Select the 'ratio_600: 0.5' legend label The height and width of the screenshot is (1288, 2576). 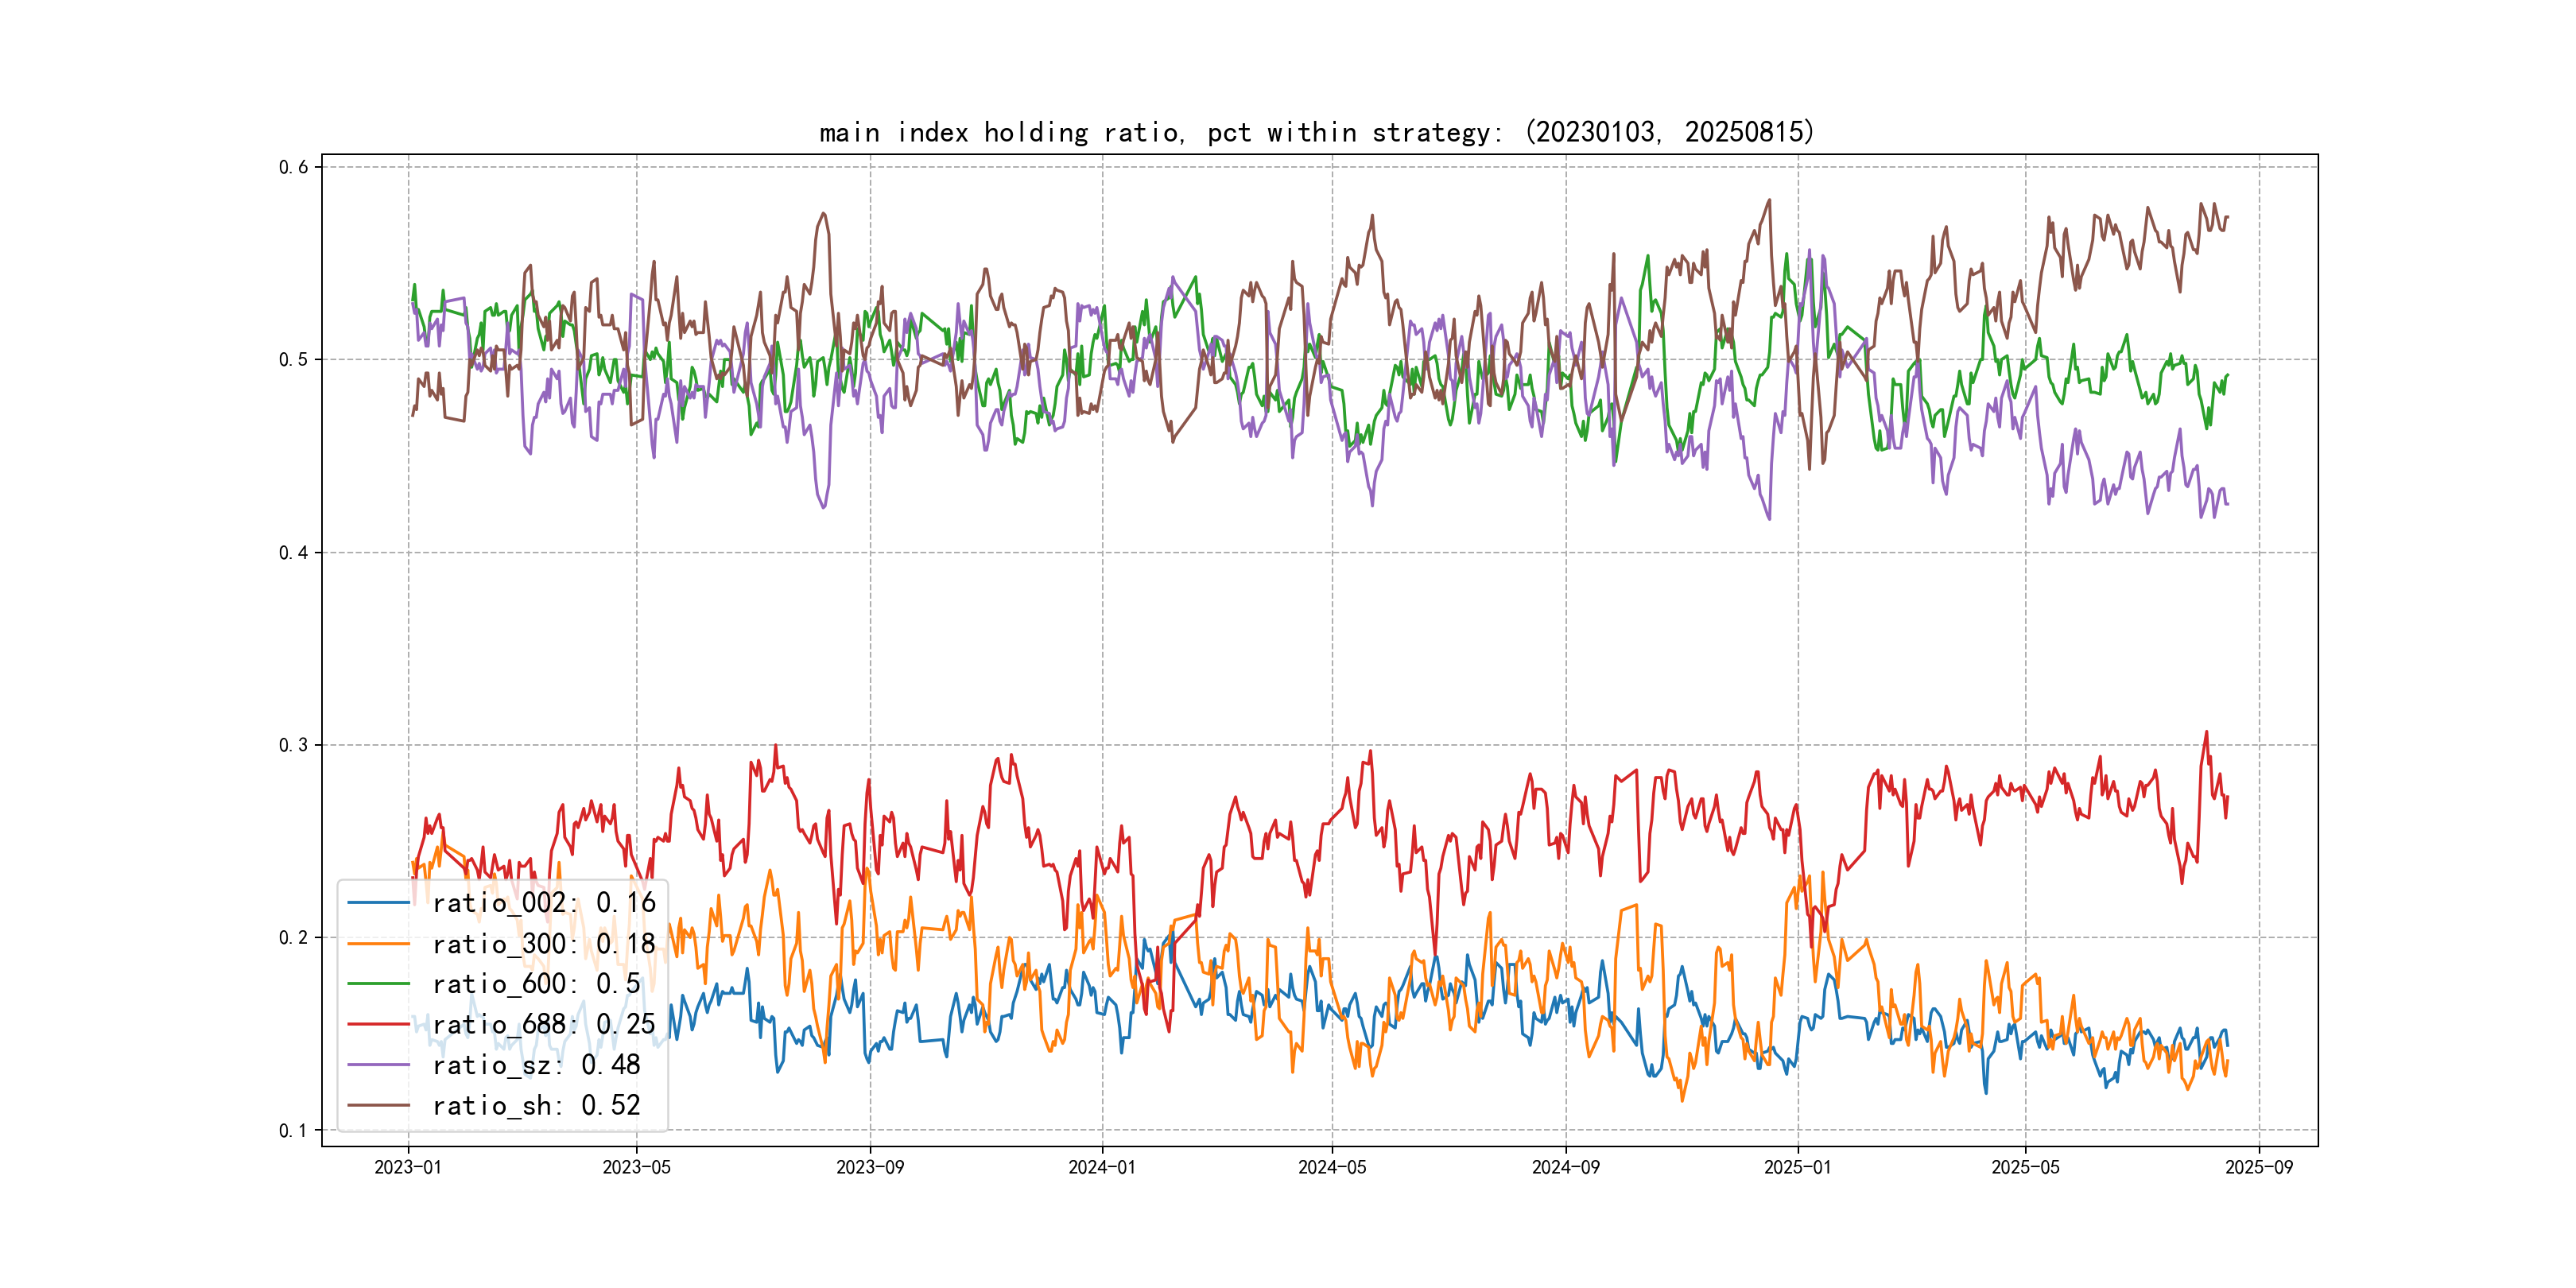(x=536, y=984)
